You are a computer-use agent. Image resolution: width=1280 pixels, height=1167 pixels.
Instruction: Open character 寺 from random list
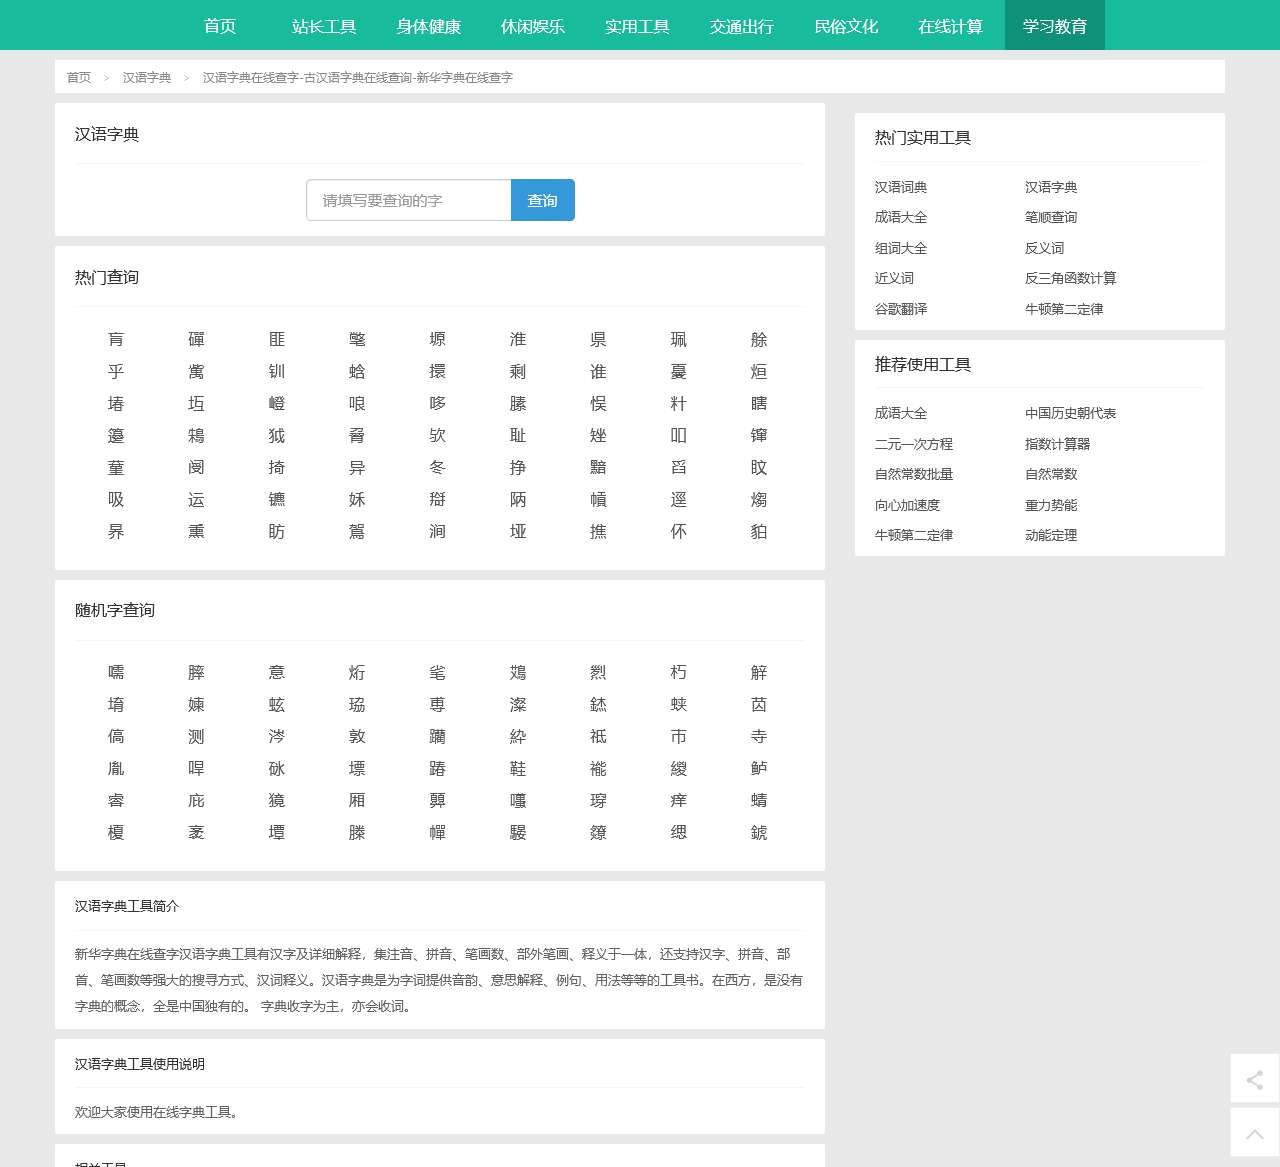tap(759, 737)
